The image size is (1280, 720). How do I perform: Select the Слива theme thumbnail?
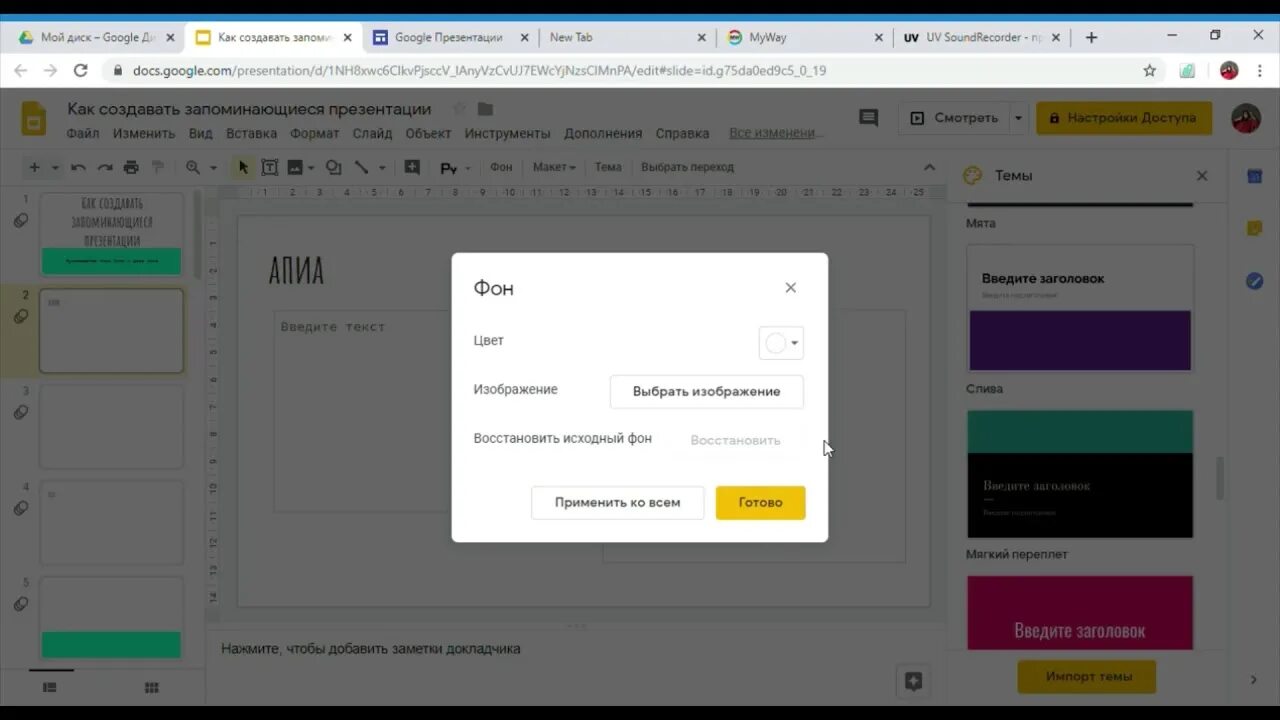(1080, 308)
